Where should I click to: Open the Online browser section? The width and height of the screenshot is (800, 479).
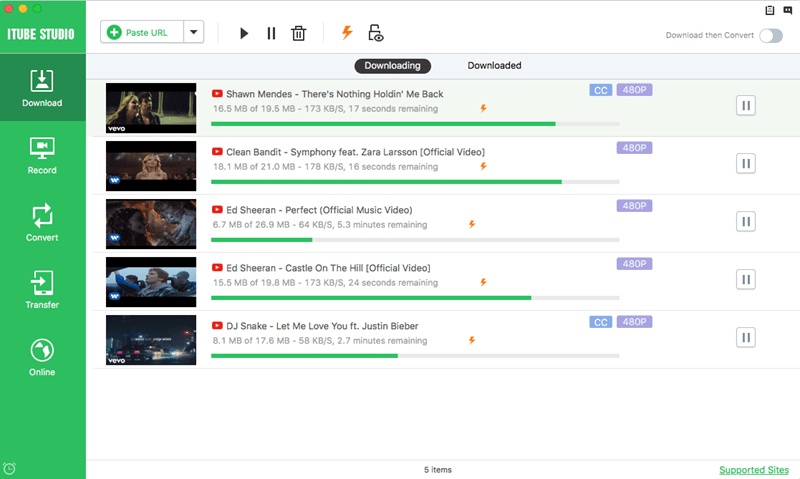[42, 357]
